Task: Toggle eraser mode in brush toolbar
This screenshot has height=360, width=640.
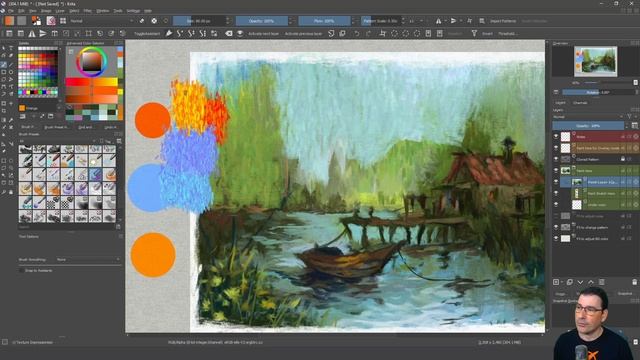Action: point(142,20)
